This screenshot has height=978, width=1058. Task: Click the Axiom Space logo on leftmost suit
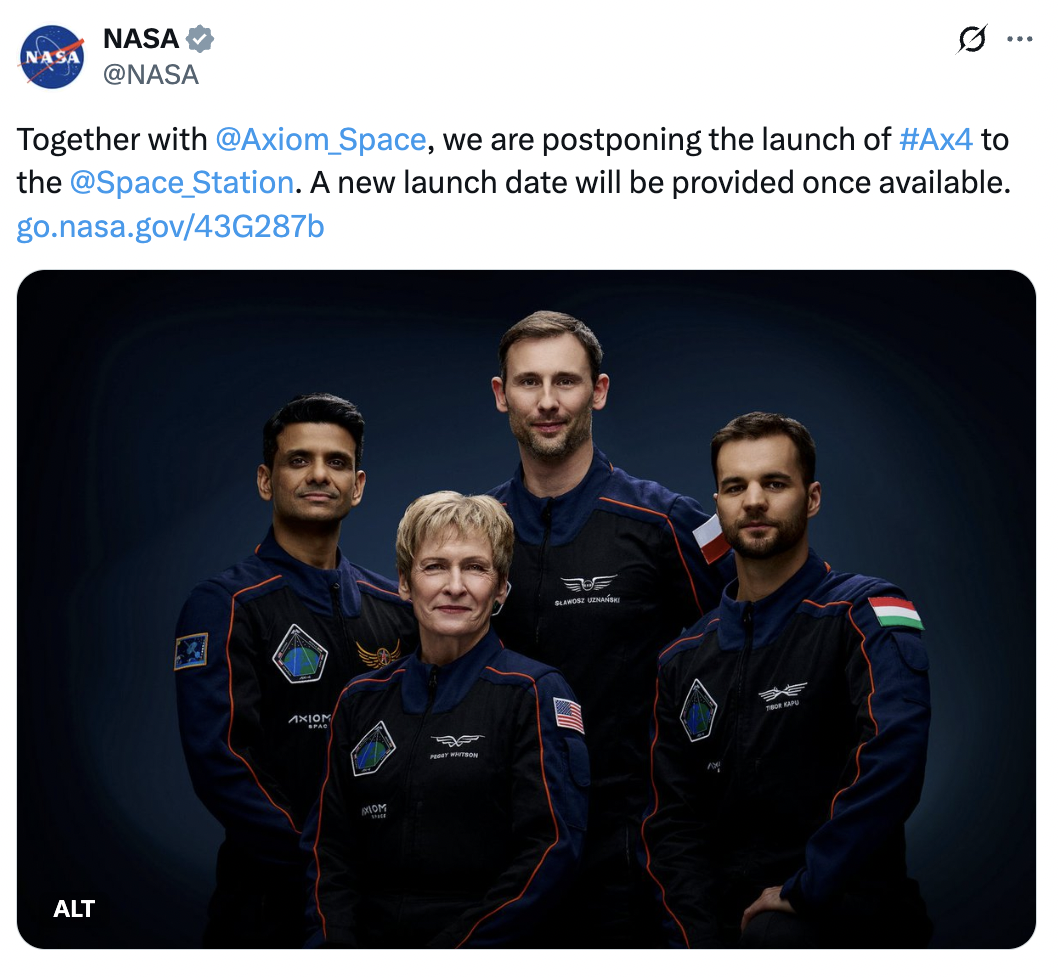tap(309, 721)
